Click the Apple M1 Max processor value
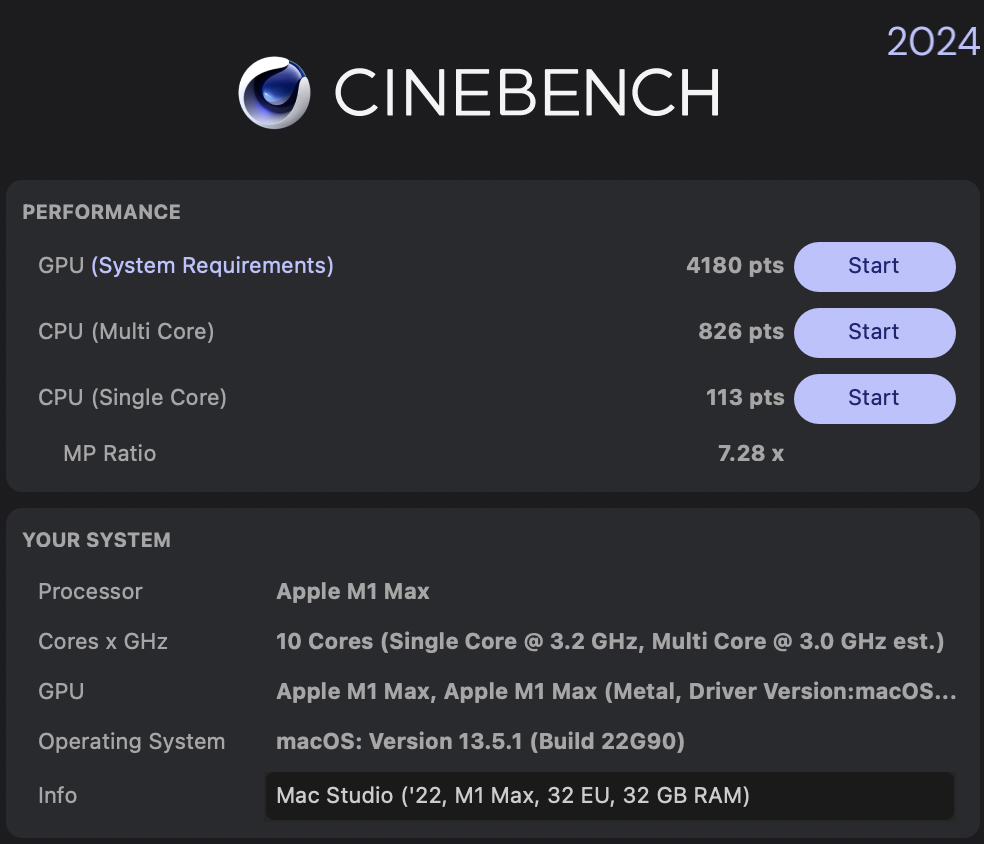The image size is (984, 844). [352, 592]
